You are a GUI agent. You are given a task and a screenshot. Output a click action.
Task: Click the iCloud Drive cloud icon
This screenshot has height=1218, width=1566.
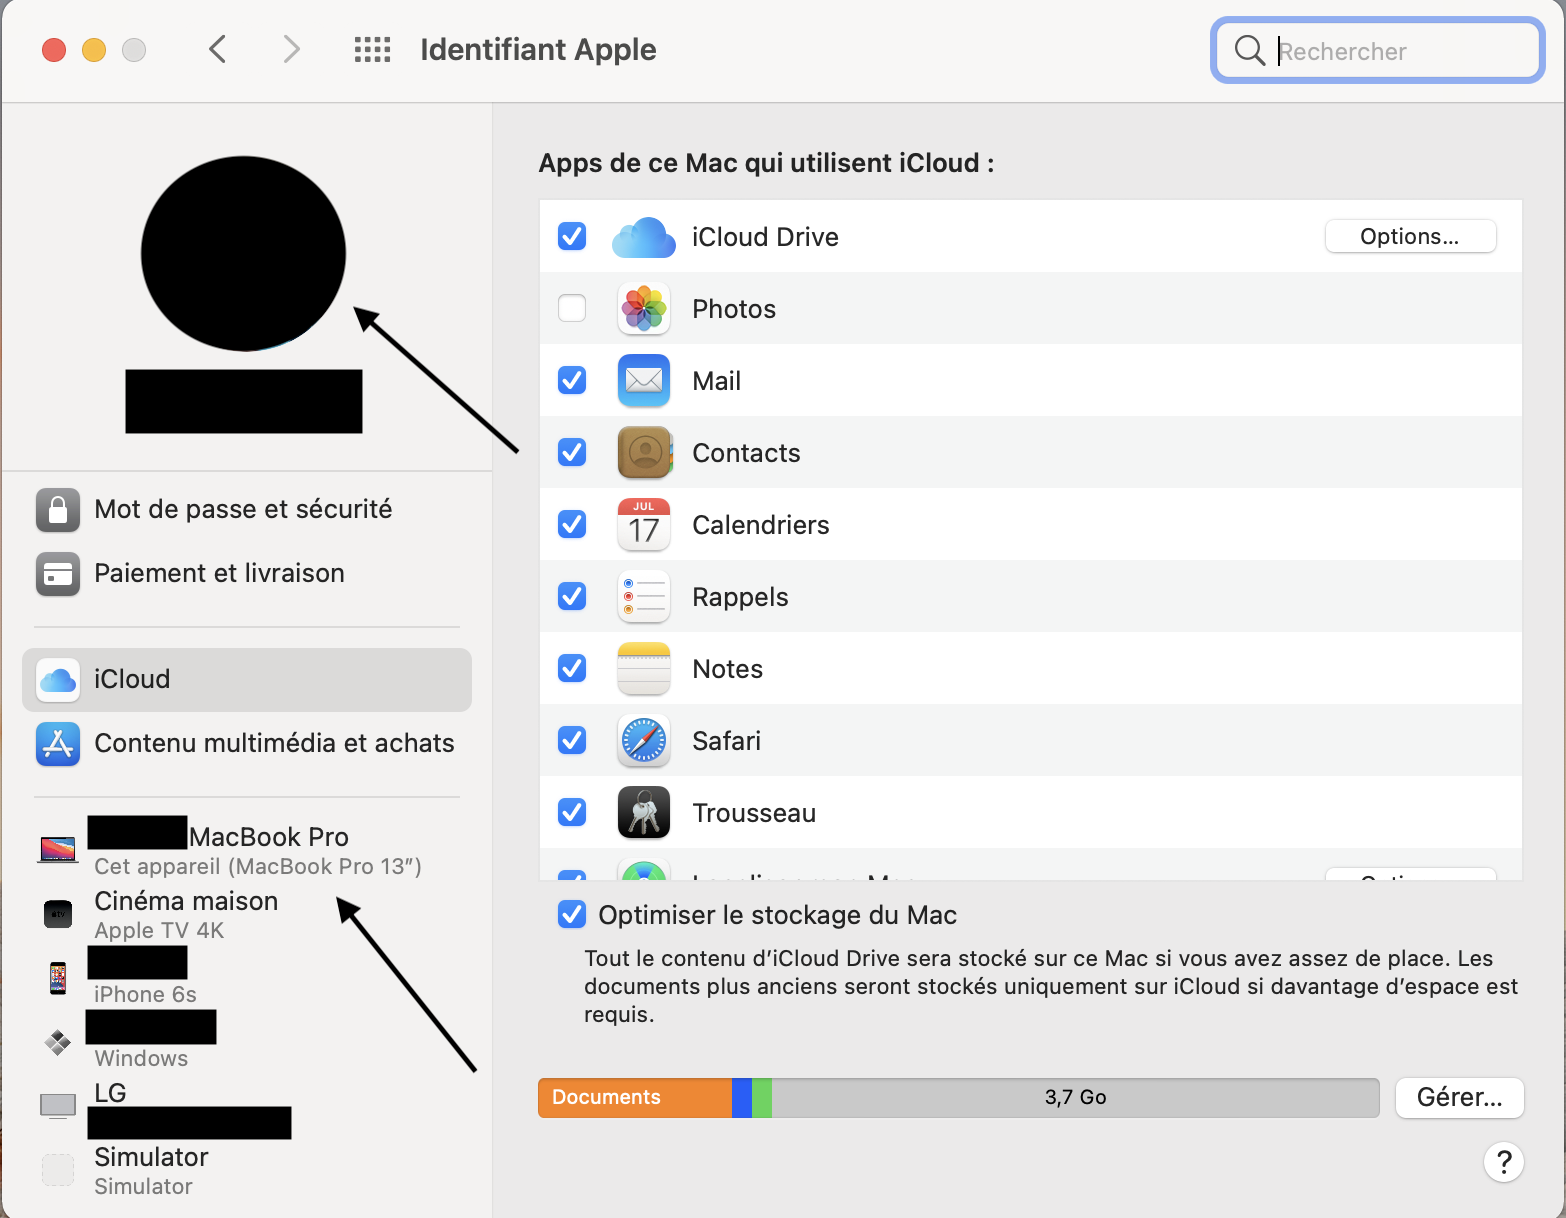point(643,237)
